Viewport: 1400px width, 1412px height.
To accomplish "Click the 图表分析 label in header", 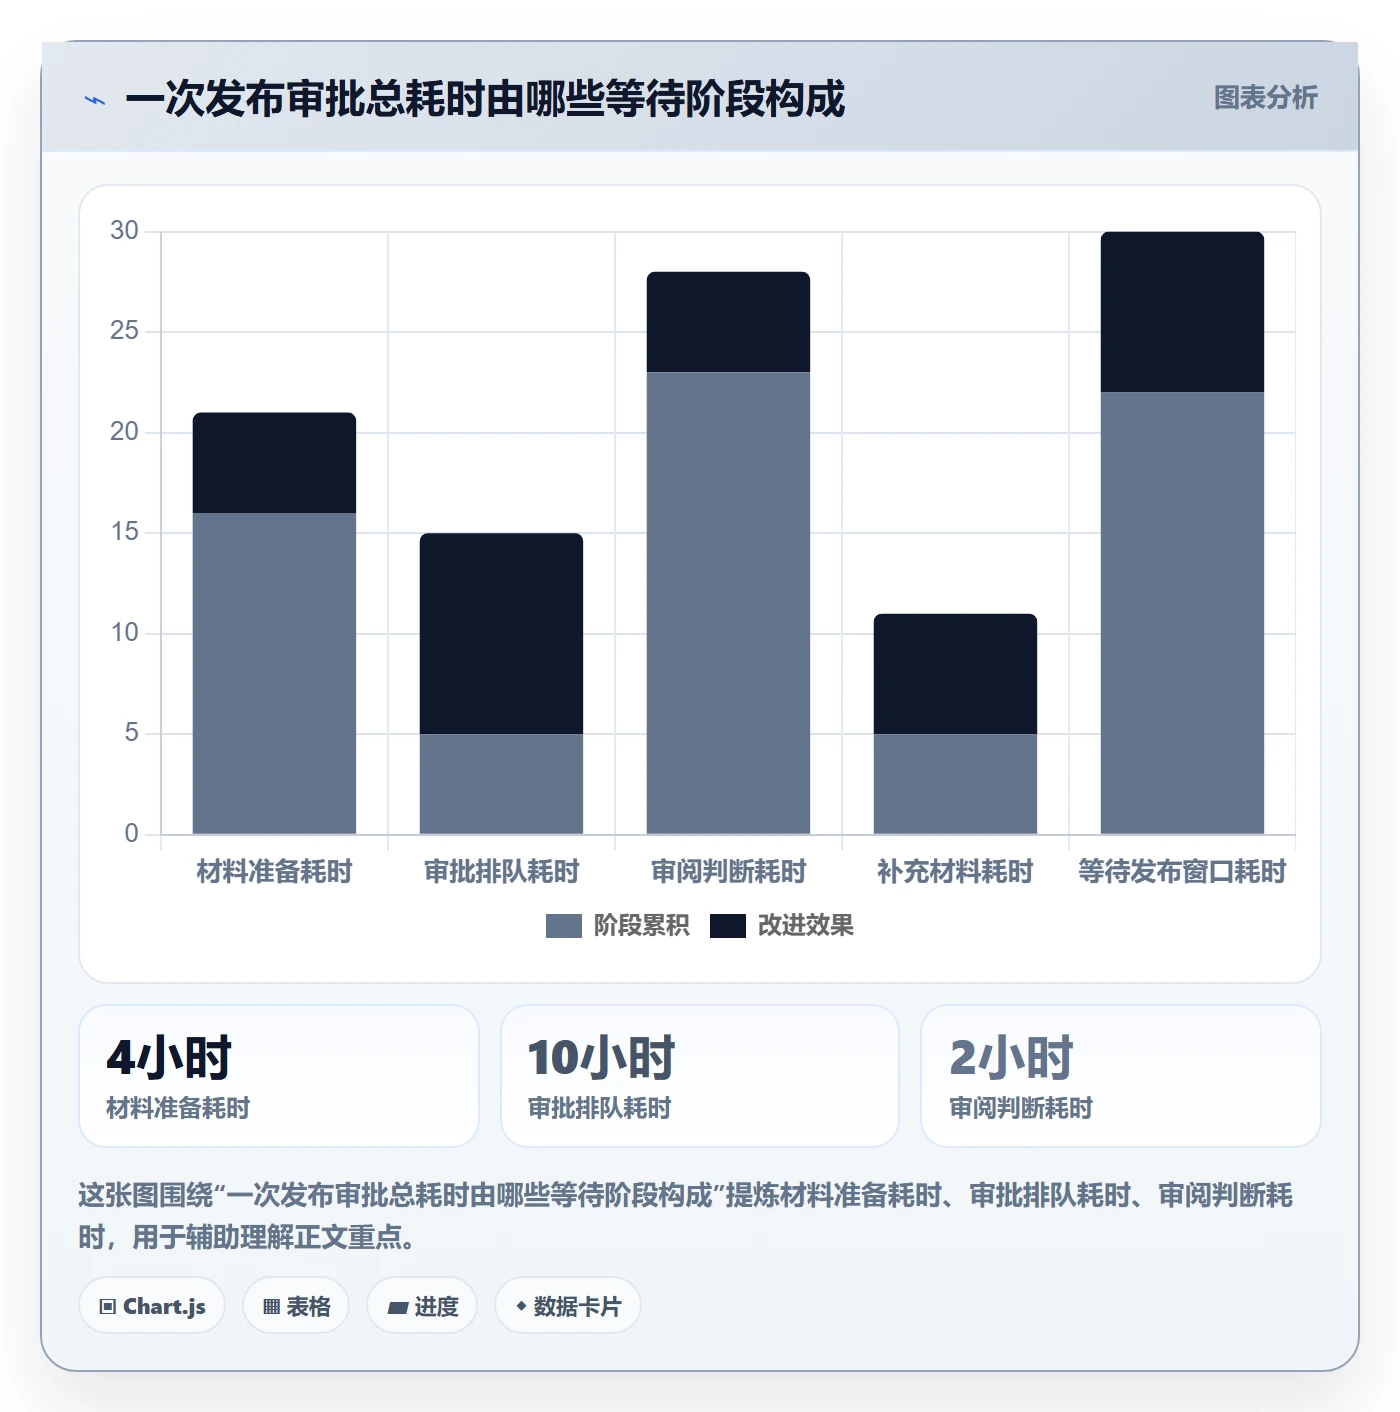I will point(1265,98).
